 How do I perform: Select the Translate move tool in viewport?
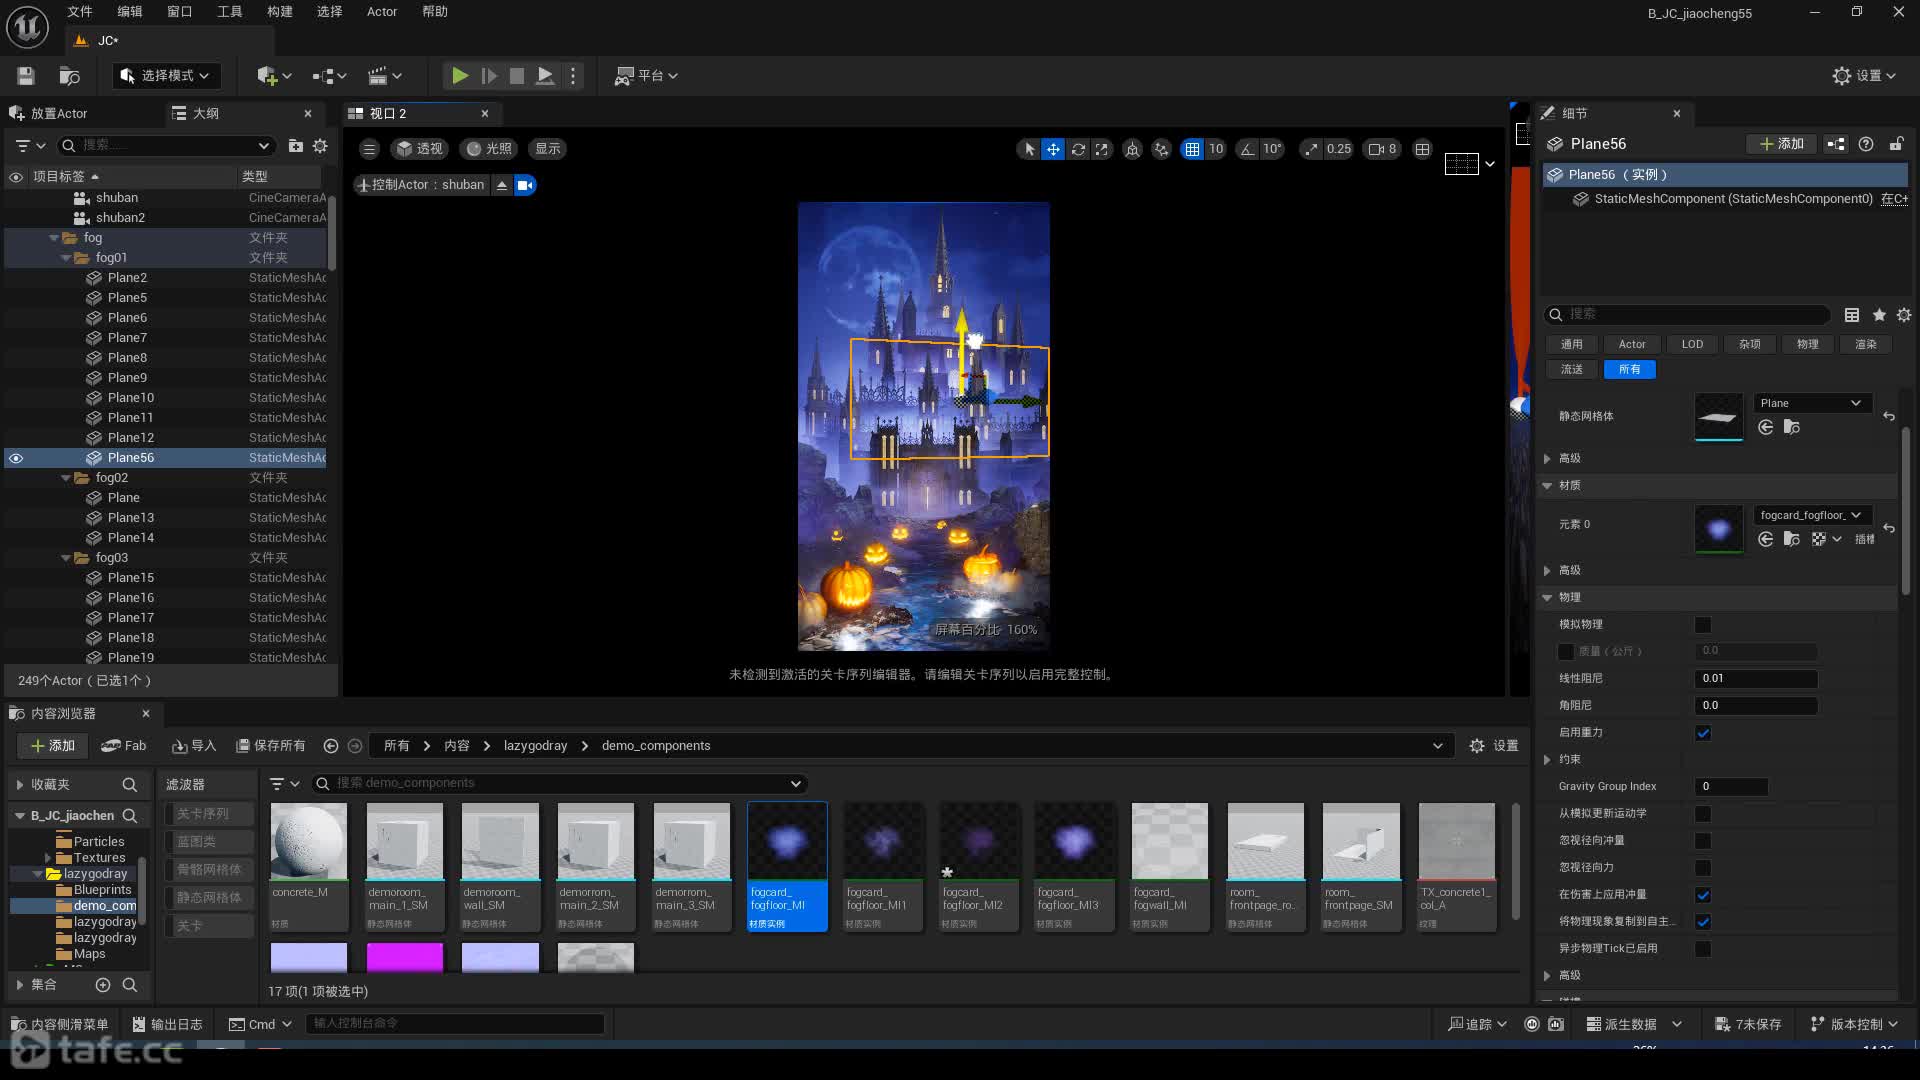point(1053,149)
